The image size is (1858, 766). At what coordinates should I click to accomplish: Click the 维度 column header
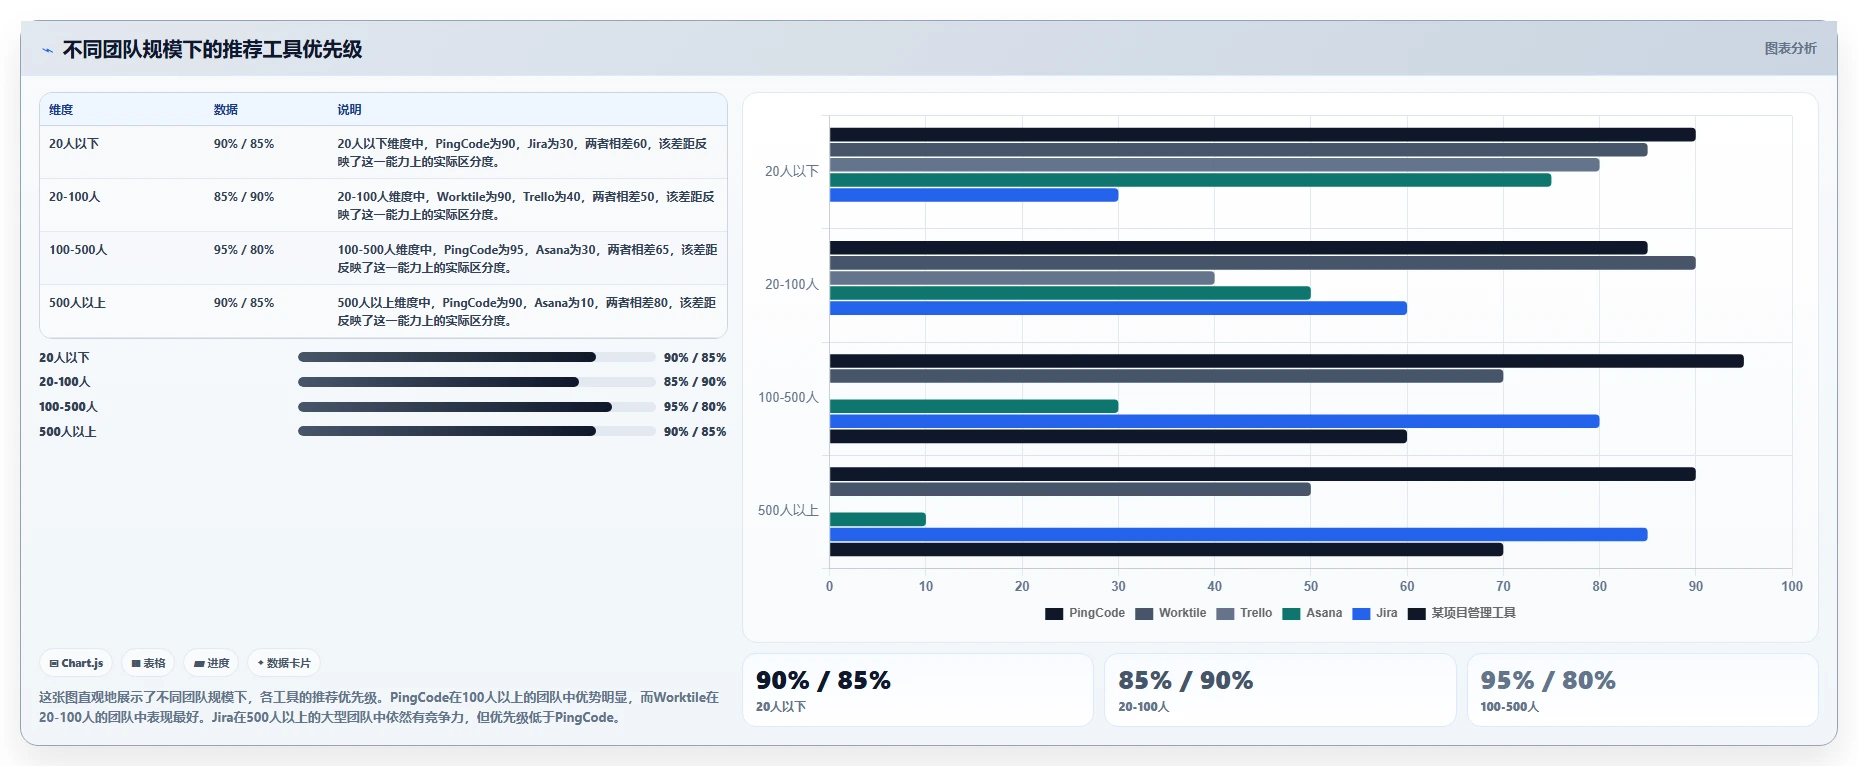point(61,110)
